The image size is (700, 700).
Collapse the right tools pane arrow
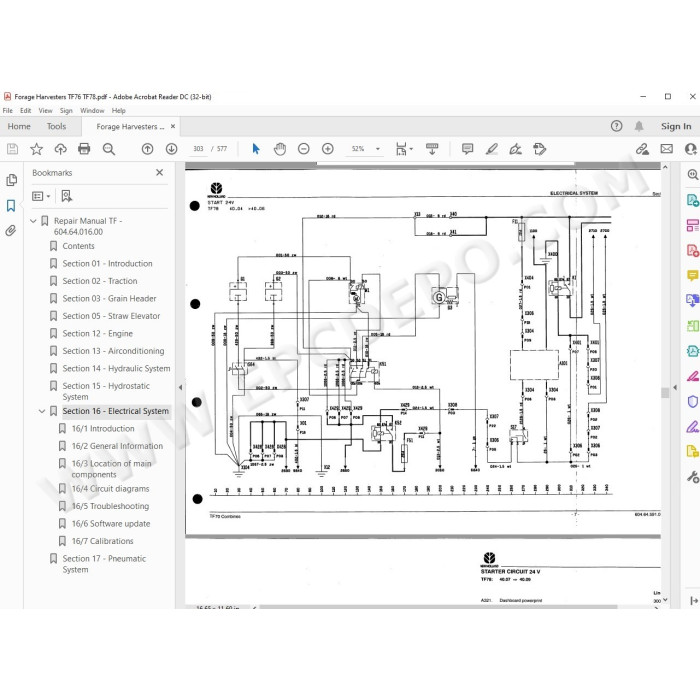[675, 388]
